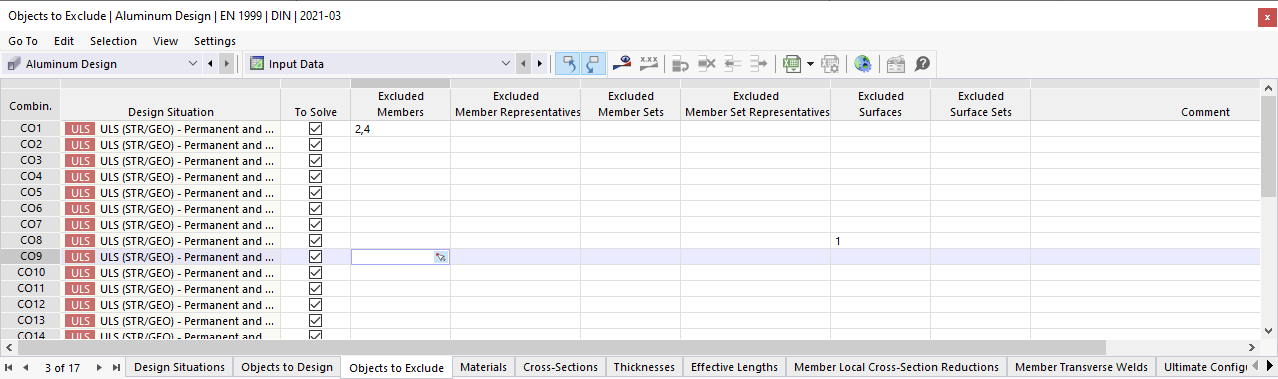Uncheck To Solve for CO3
This screenshot has width=1278, height=379.
click(x=316, y=161)
